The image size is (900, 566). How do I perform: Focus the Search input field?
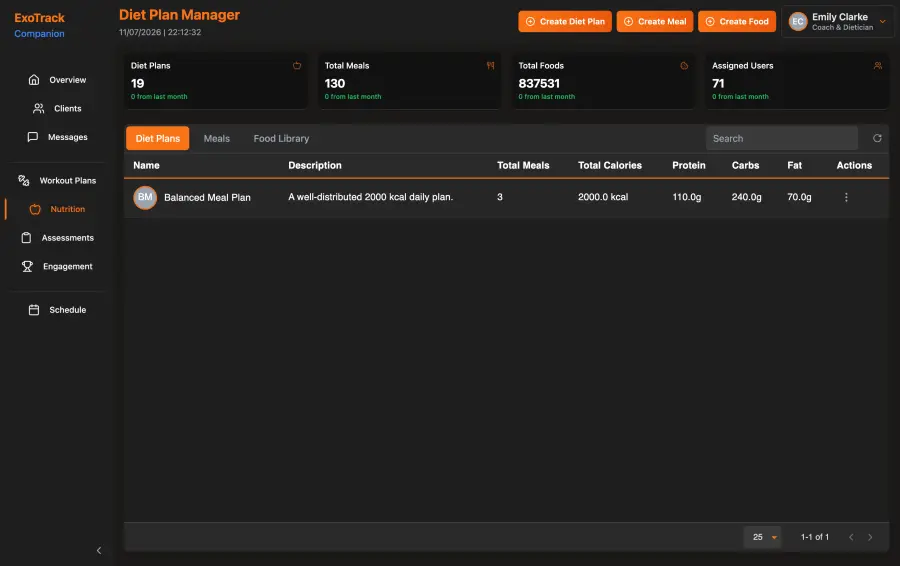(782, 138)
